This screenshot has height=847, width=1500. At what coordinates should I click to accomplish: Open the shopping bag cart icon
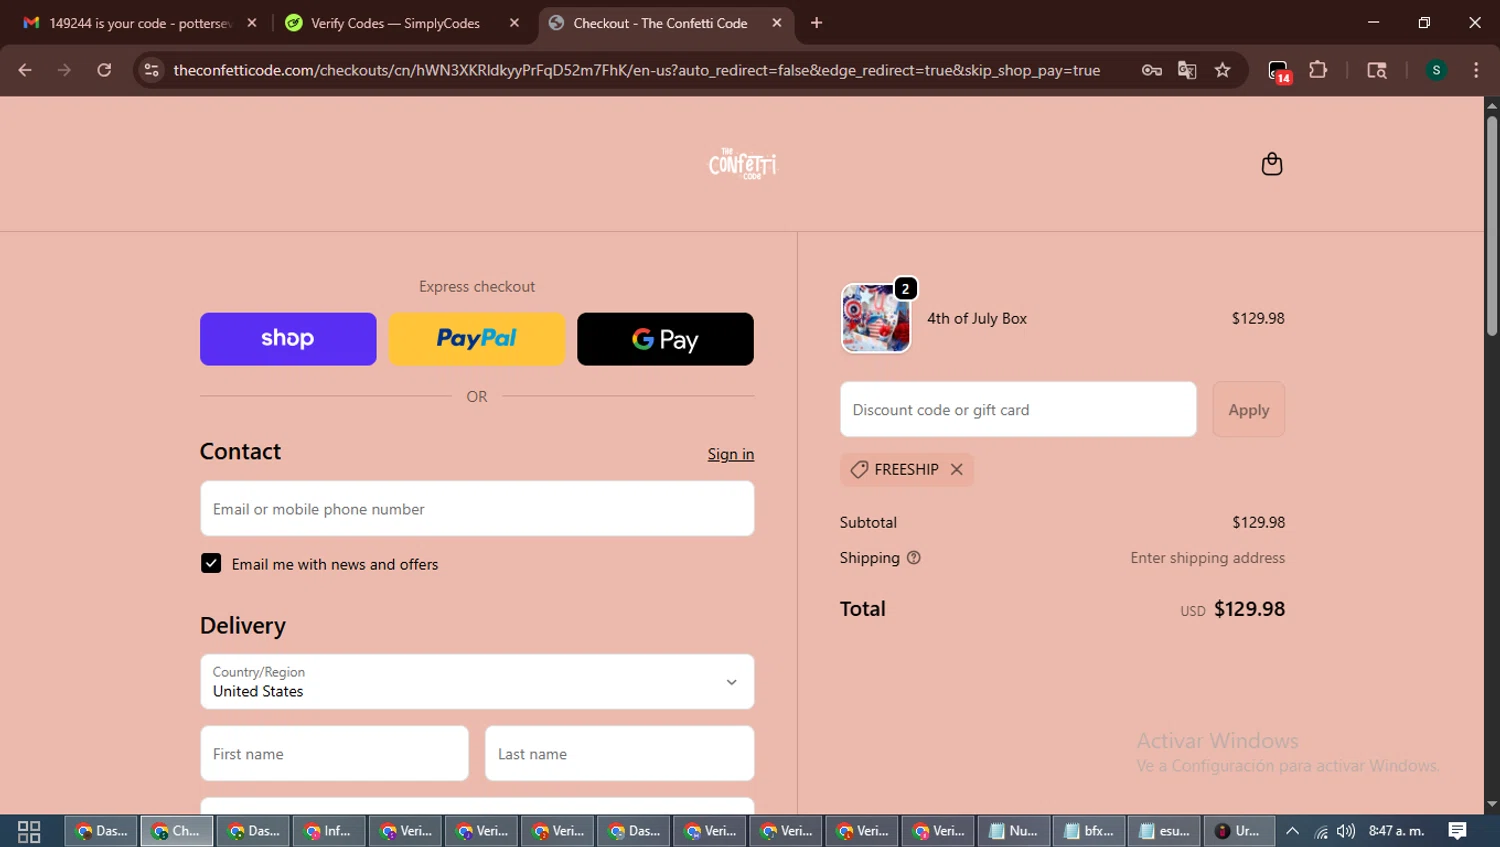click(1272, 164)
